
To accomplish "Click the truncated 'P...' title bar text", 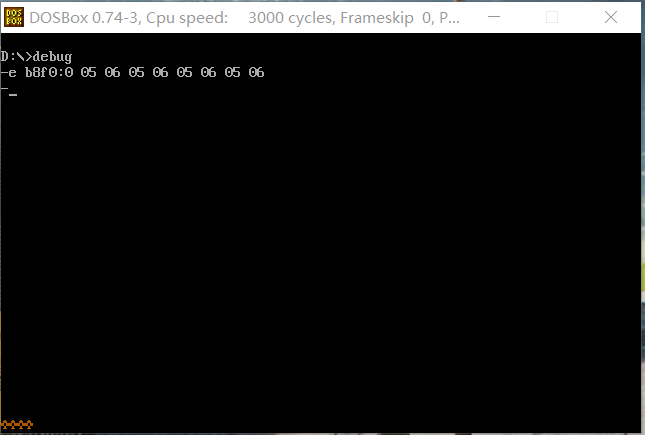I will point(450,18).
